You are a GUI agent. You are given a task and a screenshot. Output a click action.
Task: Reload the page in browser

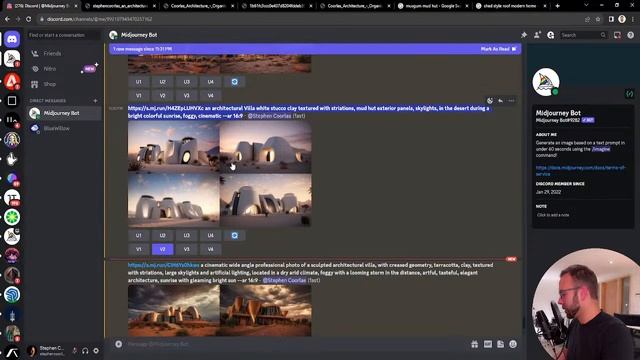[28, 19]
